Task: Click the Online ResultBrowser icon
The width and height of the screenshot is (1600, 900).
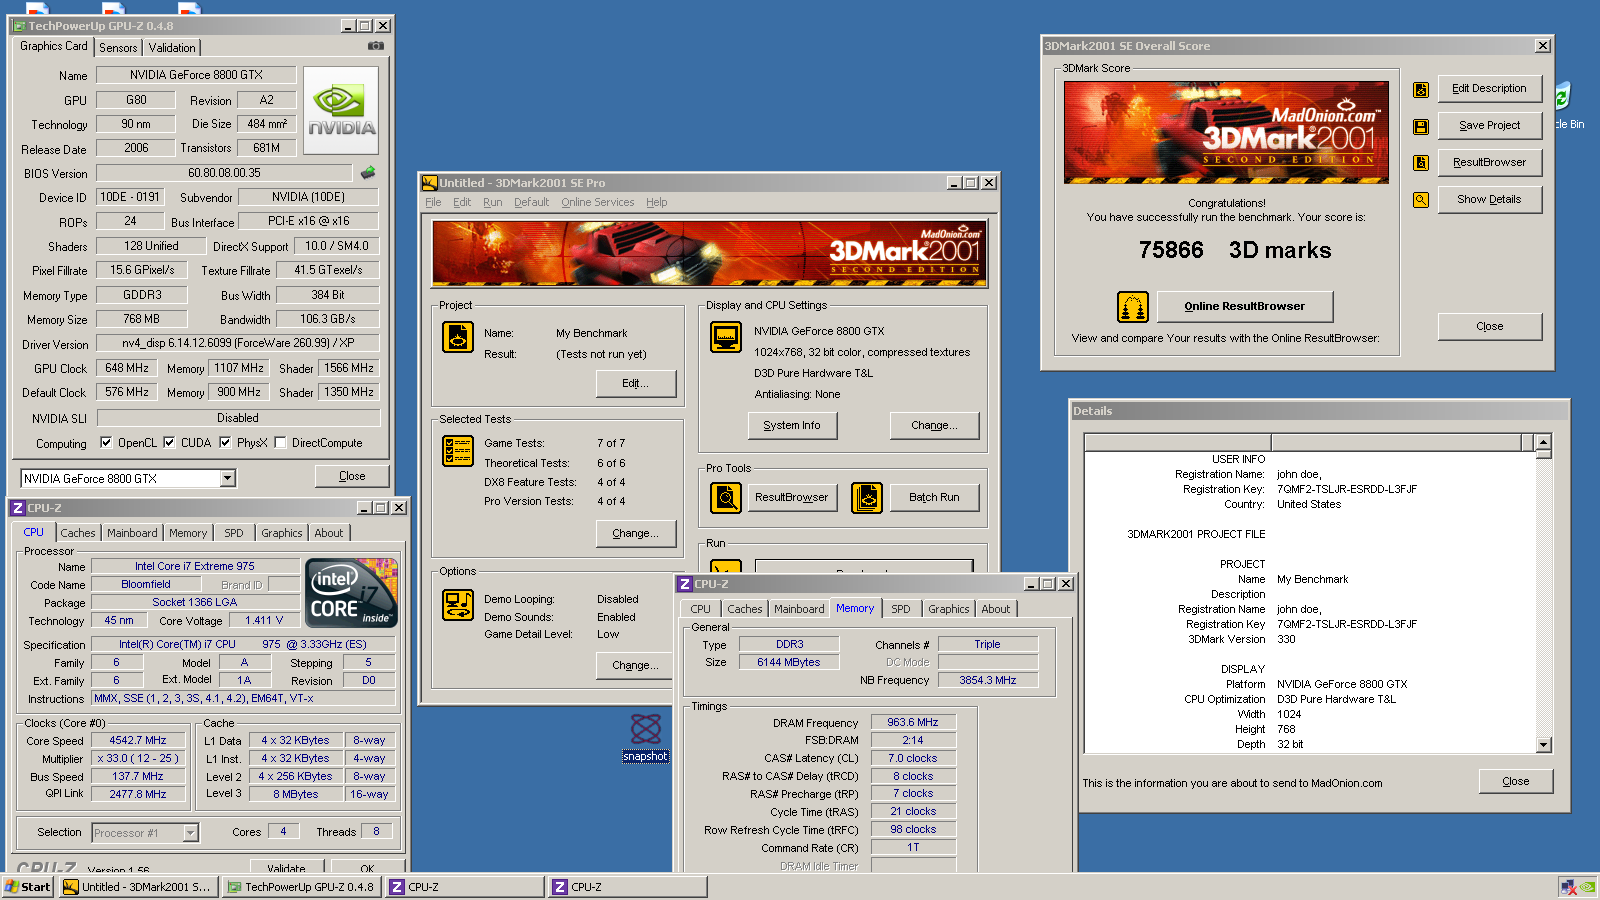Action: click(x=1133, y=307)
